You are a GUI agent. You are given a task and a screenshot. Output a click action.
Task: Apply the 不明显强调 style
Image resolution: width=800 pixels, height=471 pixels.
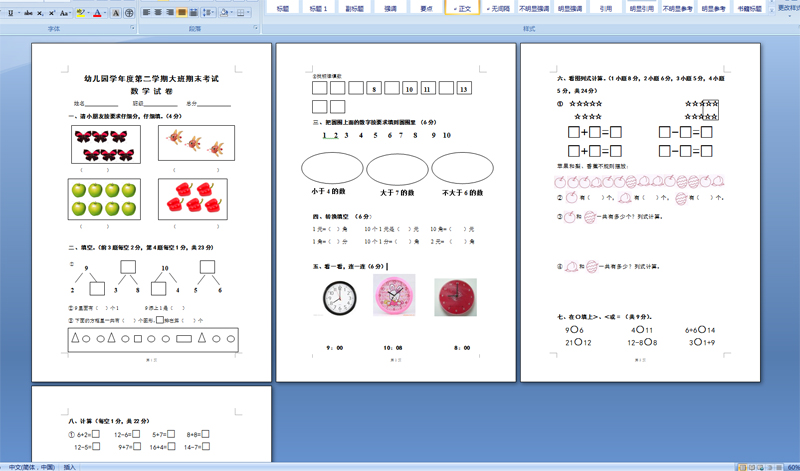[534, 7]
